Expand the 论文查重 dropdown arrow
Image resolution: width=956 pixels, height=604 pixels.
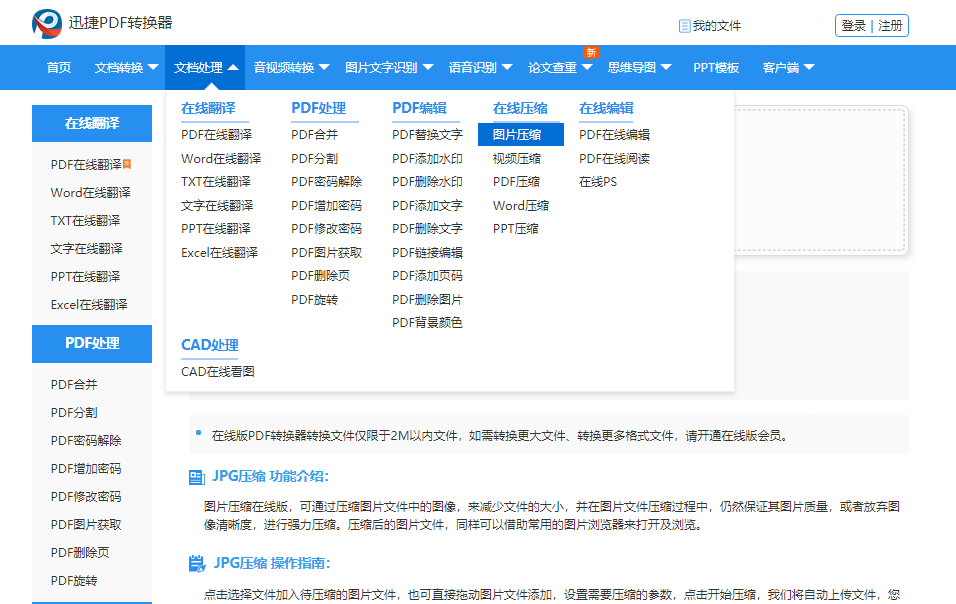pos(587,67)
